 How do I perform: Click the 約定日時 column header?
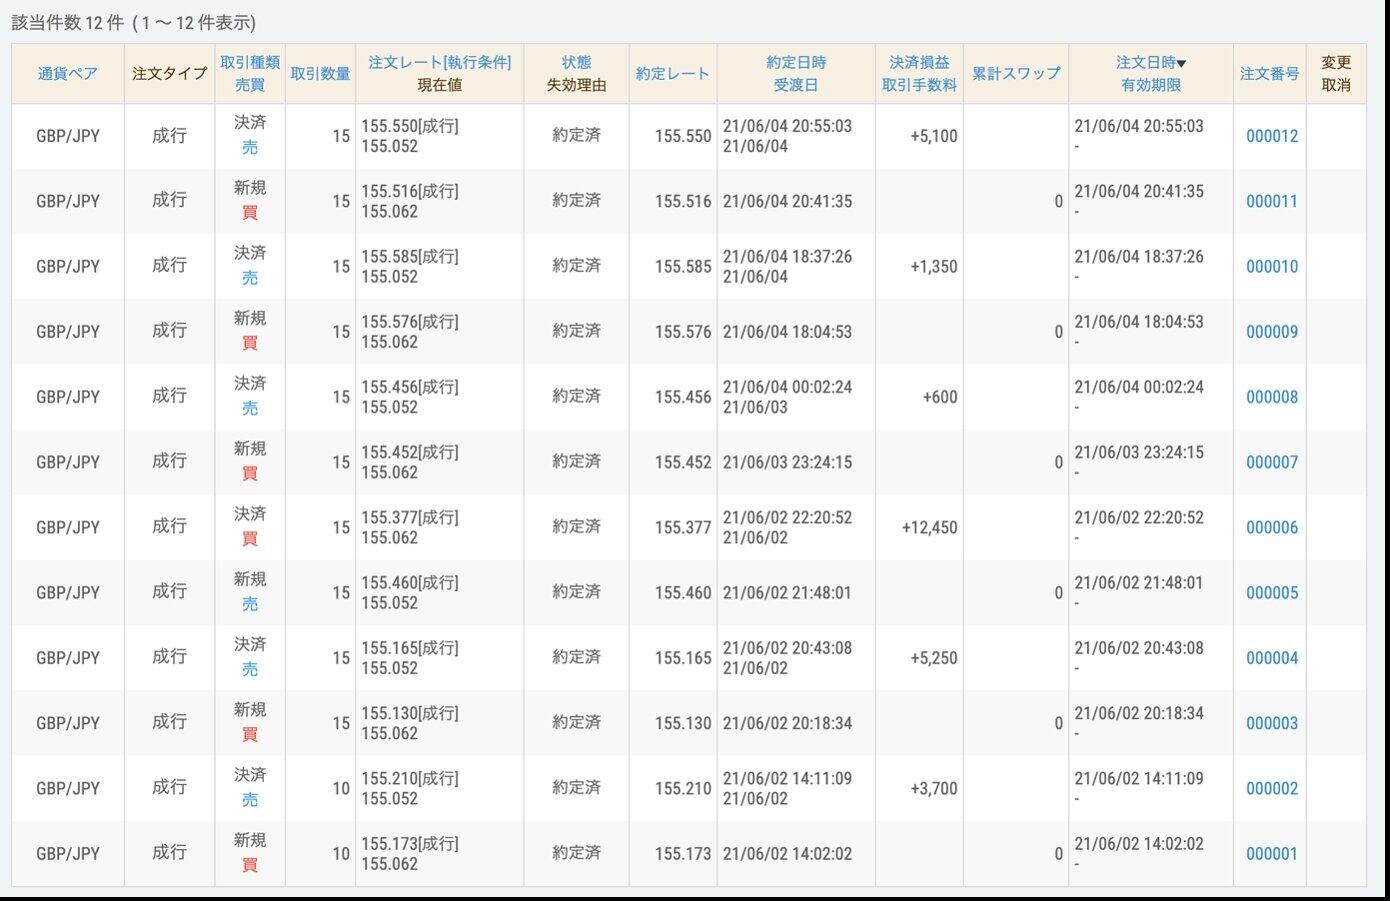[795, 62]
